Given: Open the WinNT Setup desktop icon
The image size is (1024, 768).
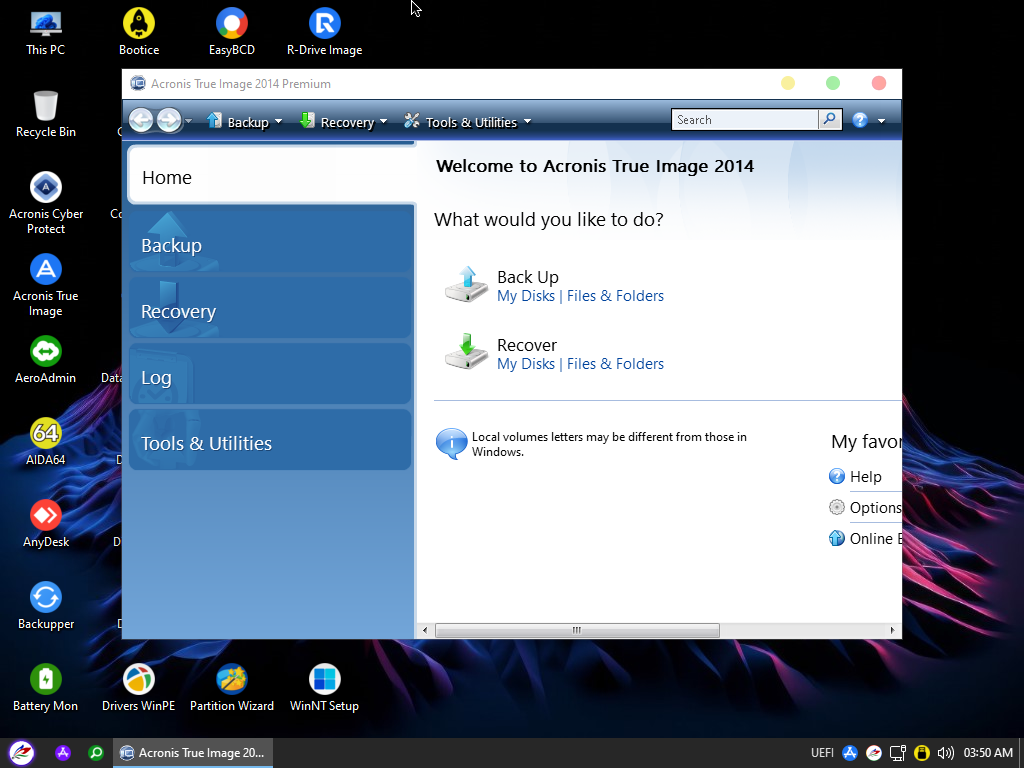Looking at the screenshot, I should [325, 688].
